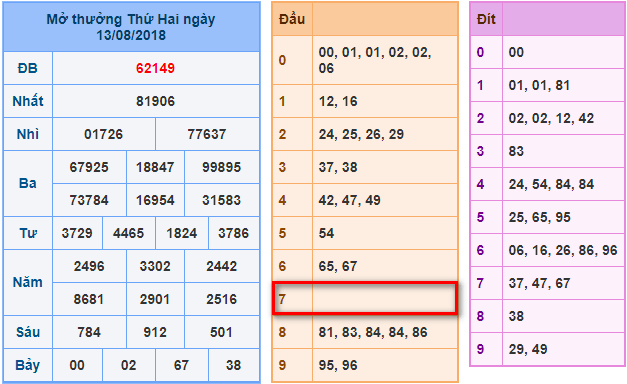Screen dimensions: 627x384
Task: Click fifth prize number 2516
Action: pyautogui.click(x=221, y=299)
